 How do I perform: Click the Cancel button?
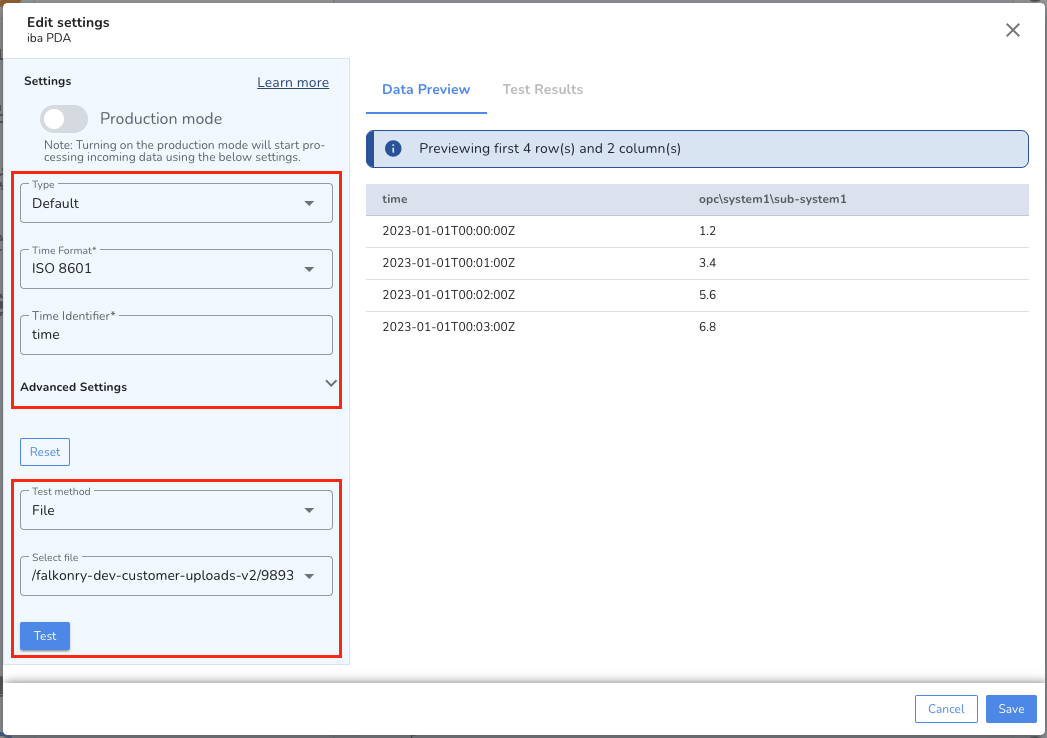946,709
